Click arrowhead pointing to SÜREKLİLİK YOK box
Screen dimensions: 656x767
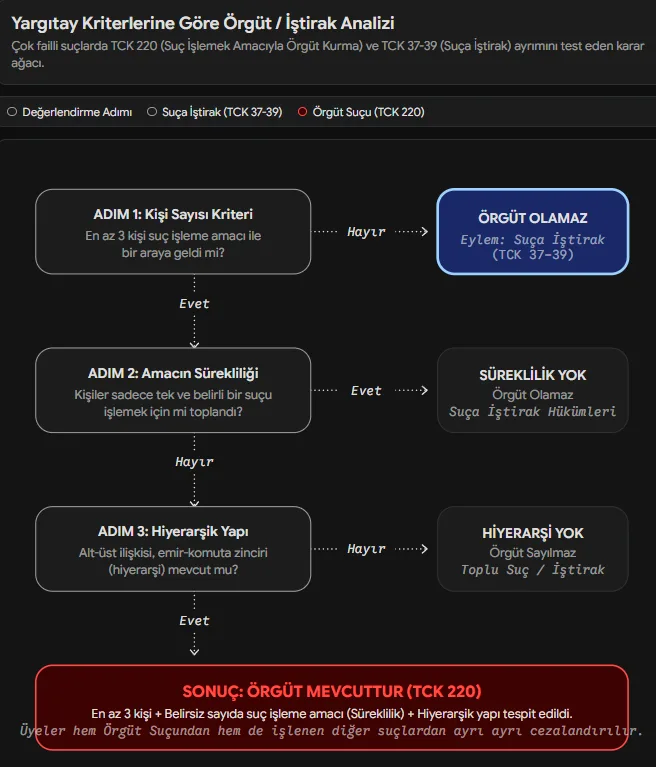point(425,390)
